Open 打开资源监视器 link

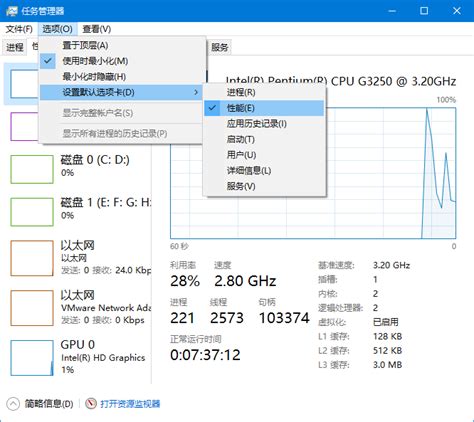pos(130,404)
